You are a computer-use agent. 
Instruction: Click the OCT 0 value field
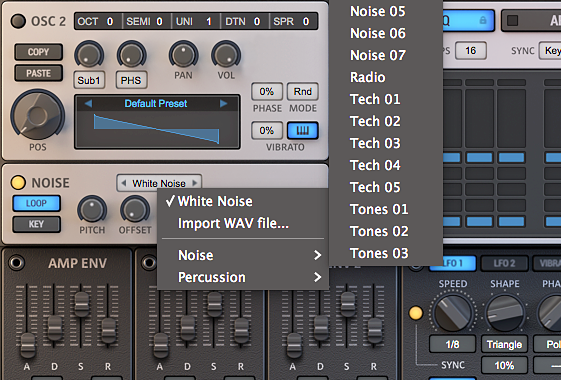[98, 21]
